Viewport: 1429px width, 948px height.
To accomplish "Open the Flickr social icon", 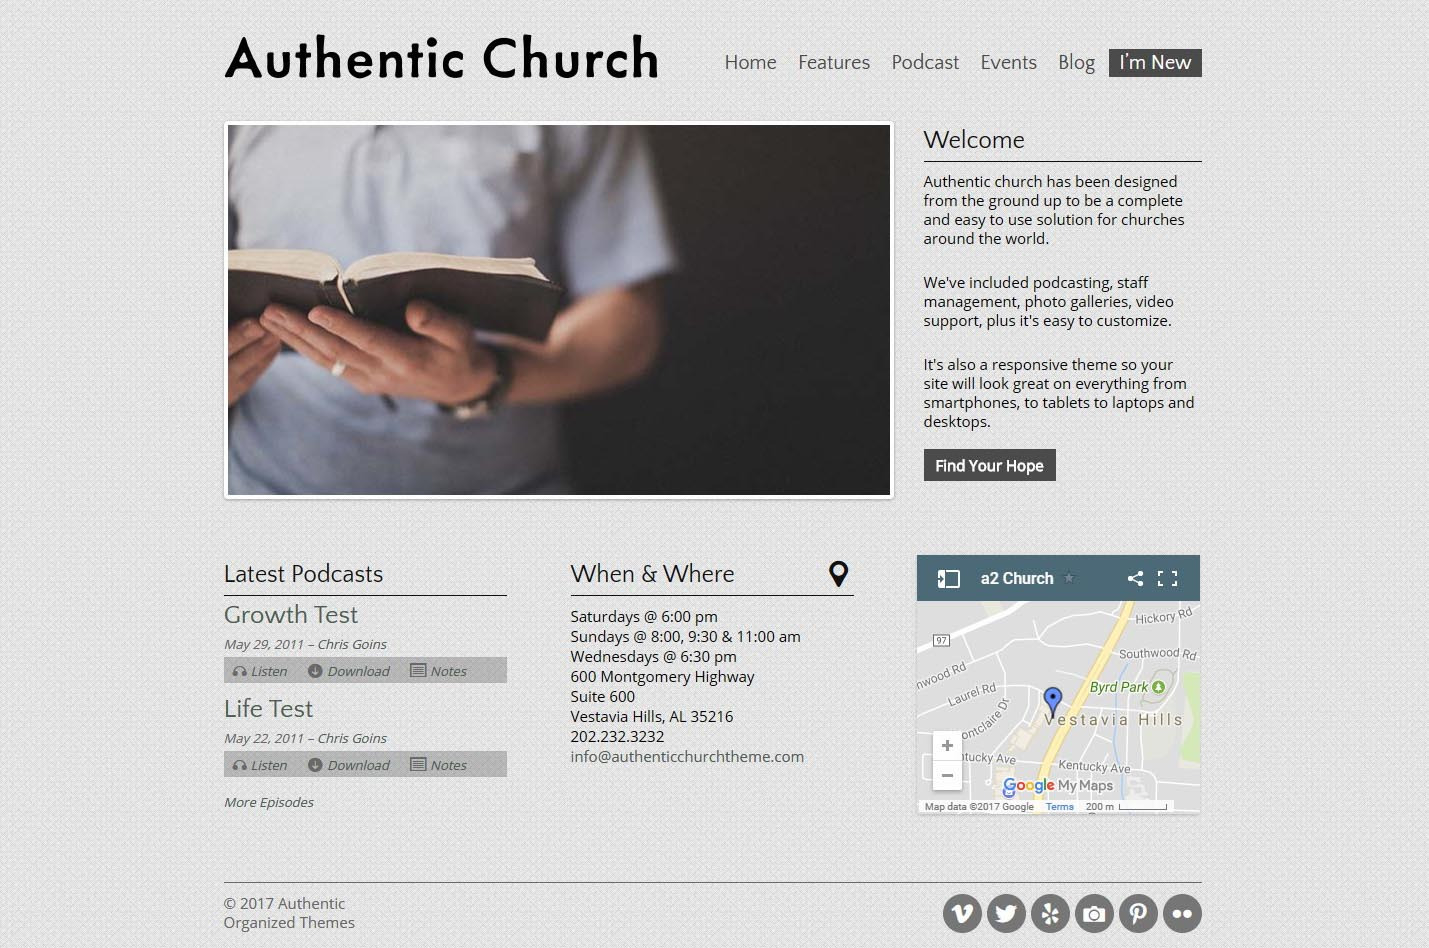I will [1182, 913].
